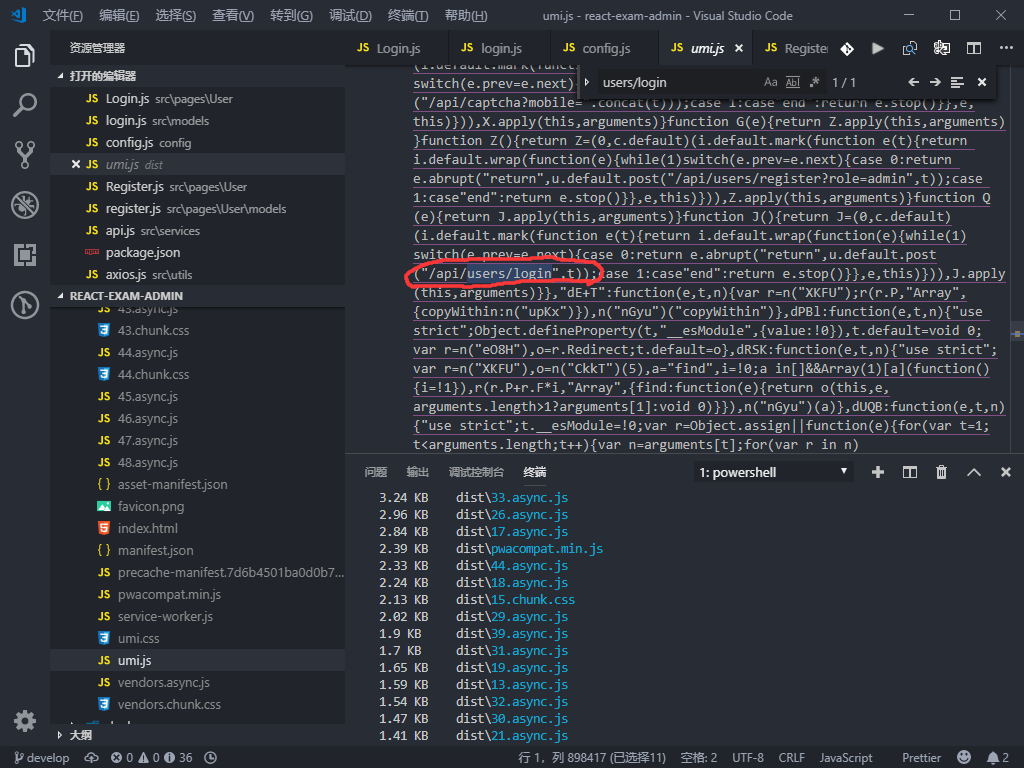Screen dimensions: 1024x768
Task: Click the develop branch in status bar
Action: [x=42, y=758]
